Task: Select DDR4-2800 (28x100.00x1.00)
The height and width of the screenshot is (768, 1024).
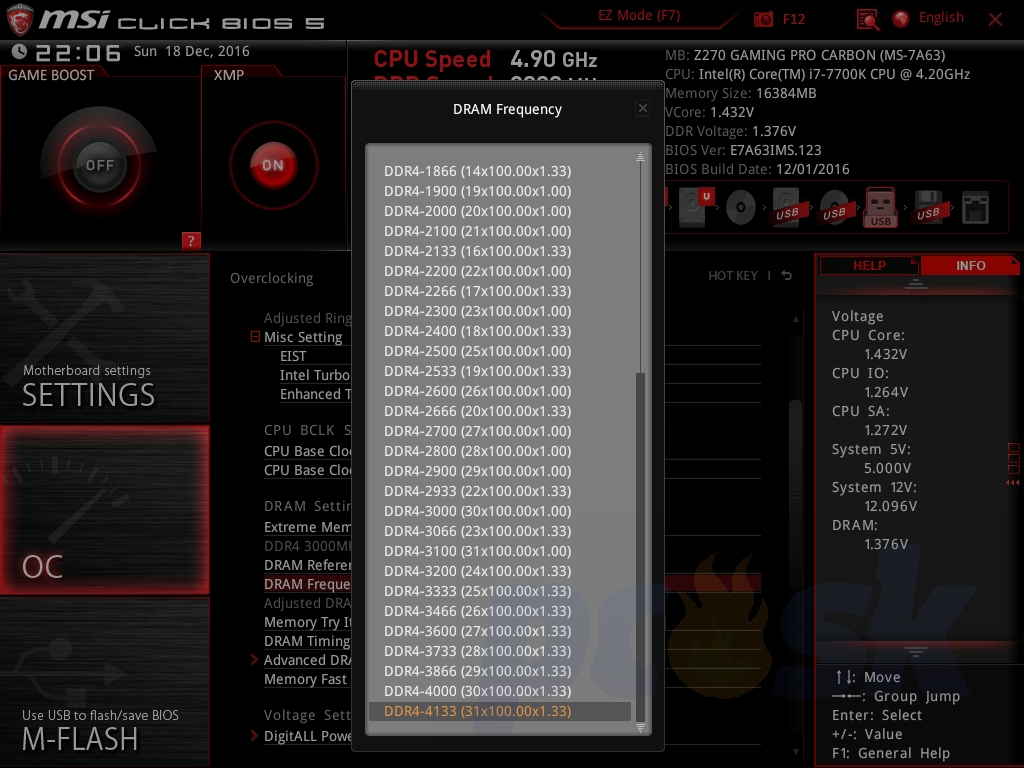Action: tap(500, 451)
